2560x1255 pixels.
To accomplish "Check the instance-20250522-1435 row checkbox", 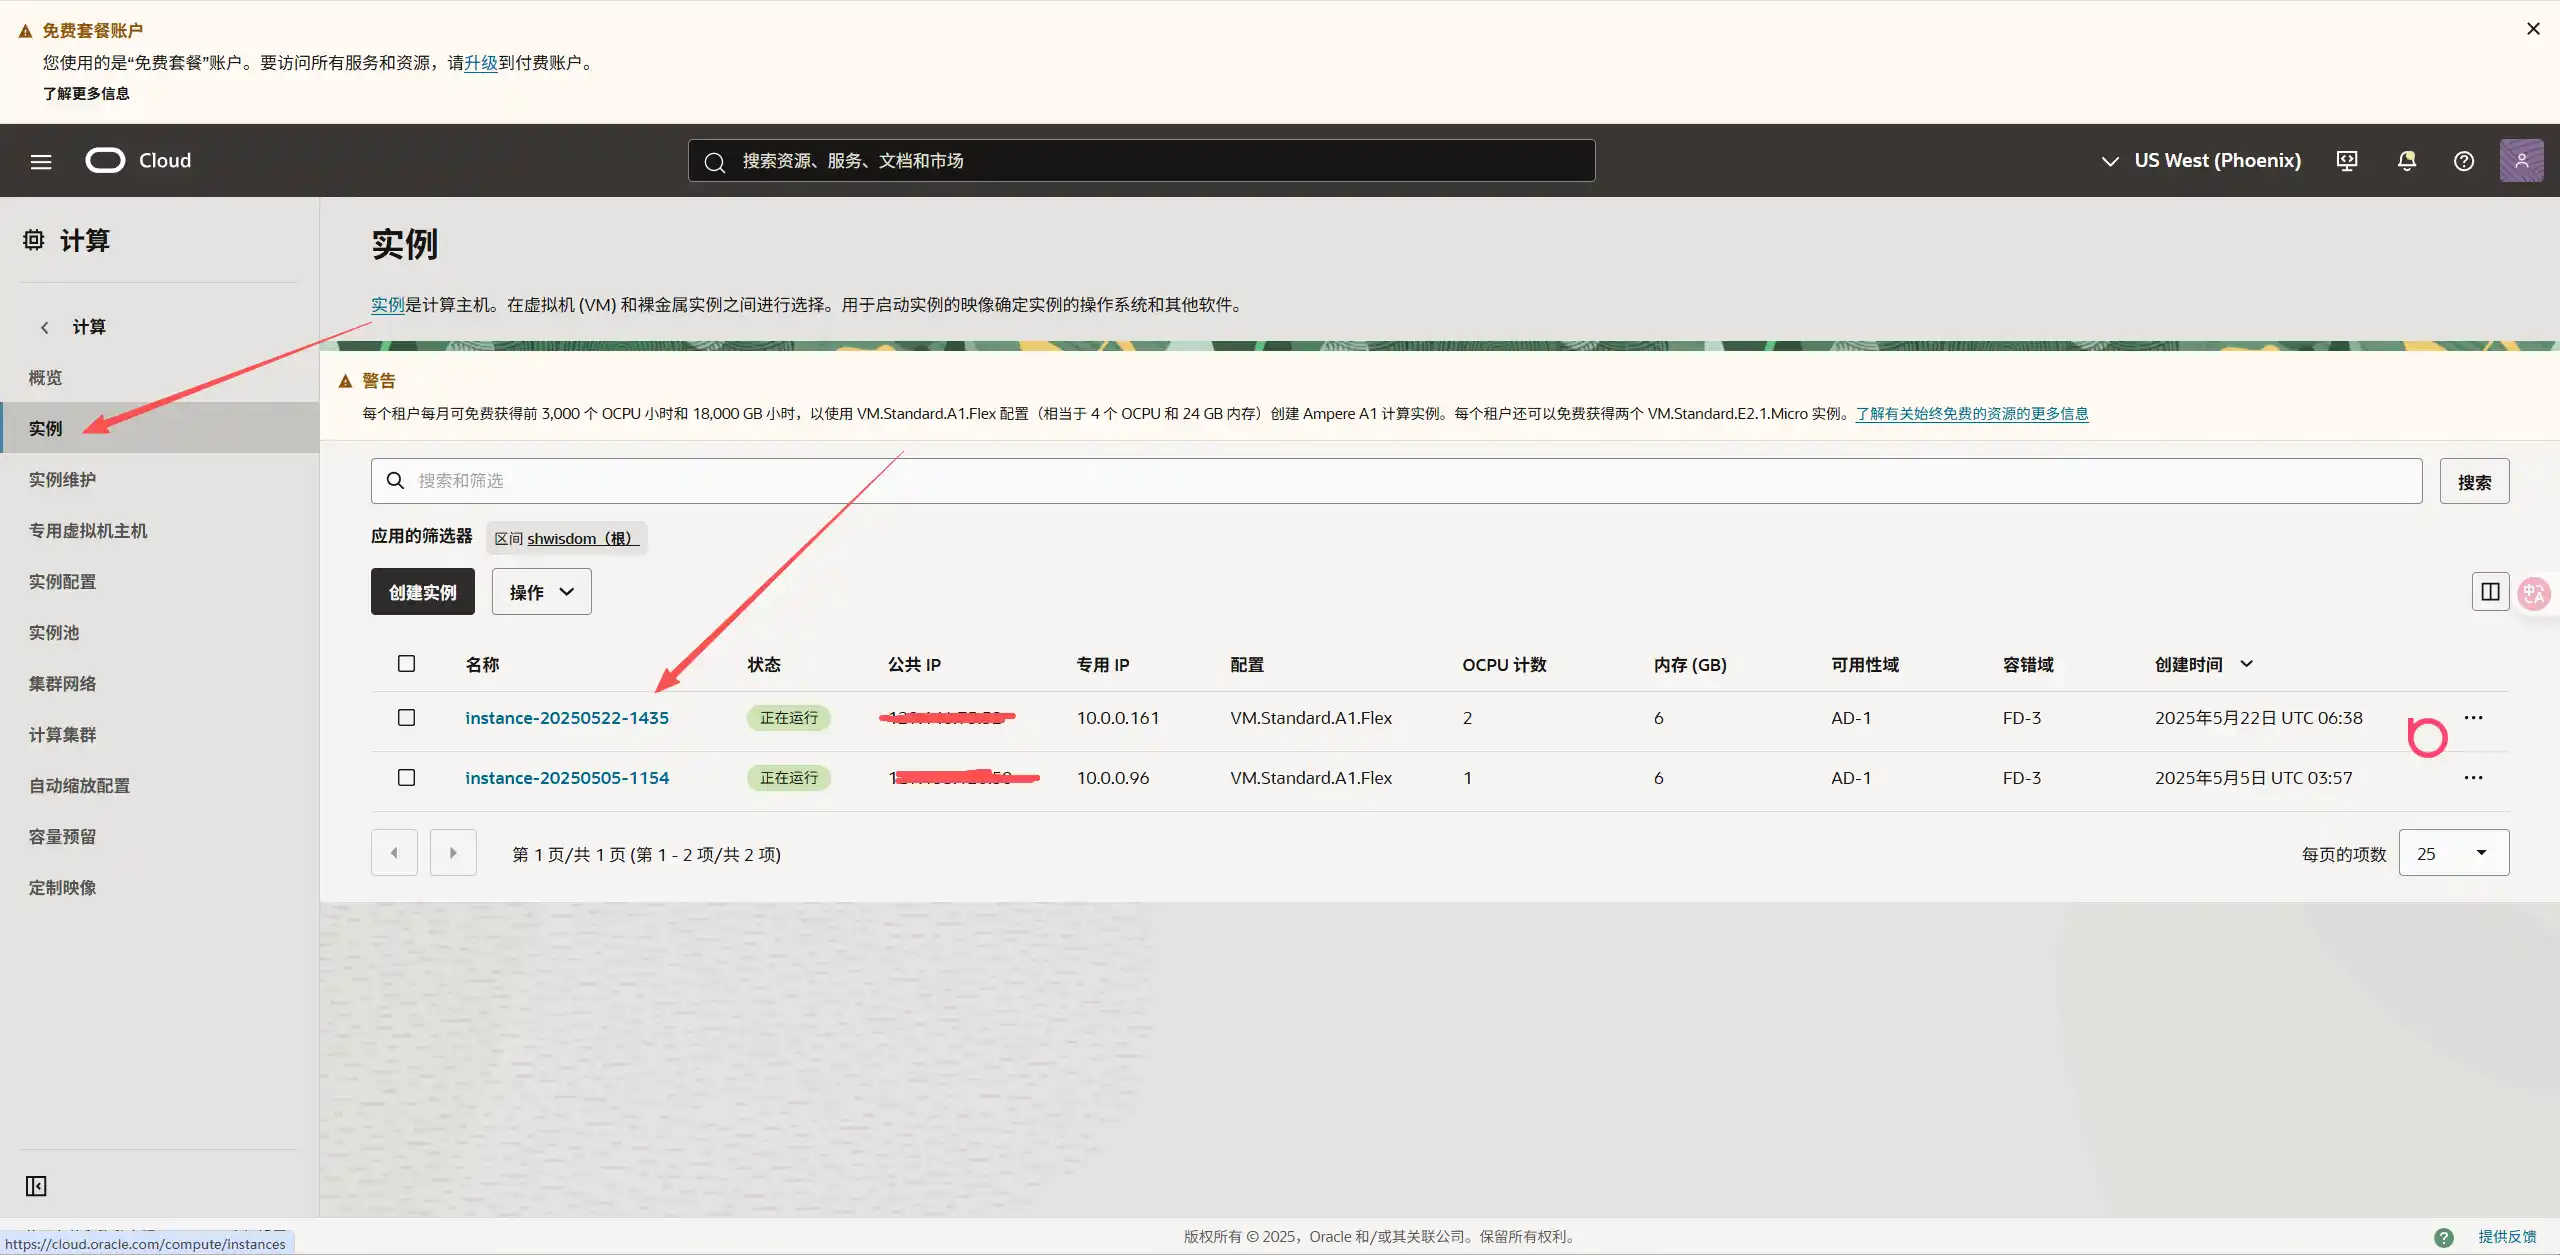I will (406, 718).
